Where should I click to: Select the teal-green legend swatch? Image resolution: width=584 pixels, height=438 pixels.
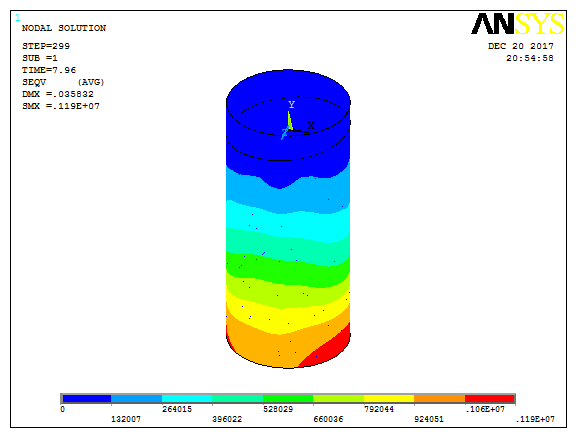click(x=238, y=399)
